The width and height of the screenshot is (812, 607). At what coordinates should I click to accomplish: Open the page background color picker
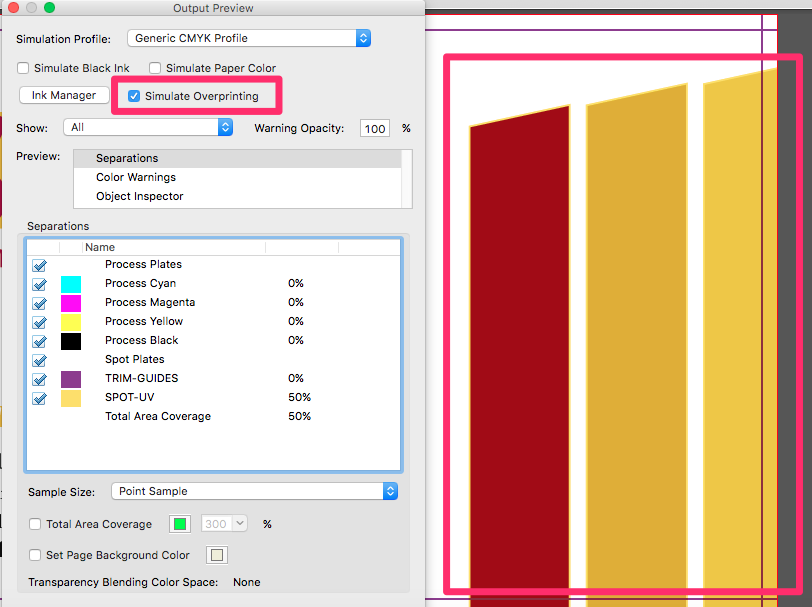(216, 555)
